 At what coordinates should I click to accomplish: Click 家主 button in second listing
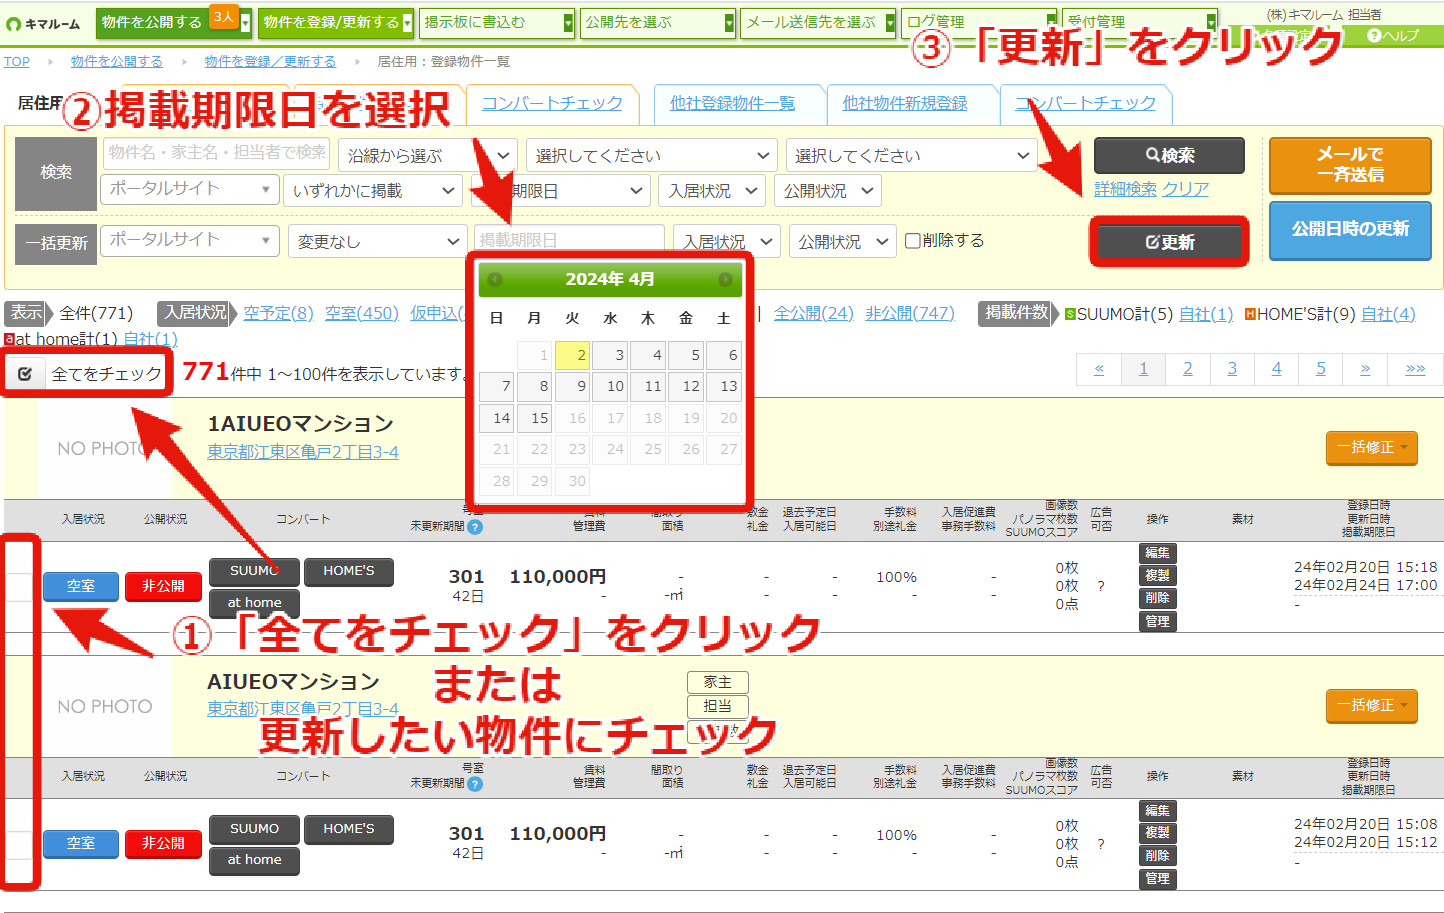coord(718,682)
